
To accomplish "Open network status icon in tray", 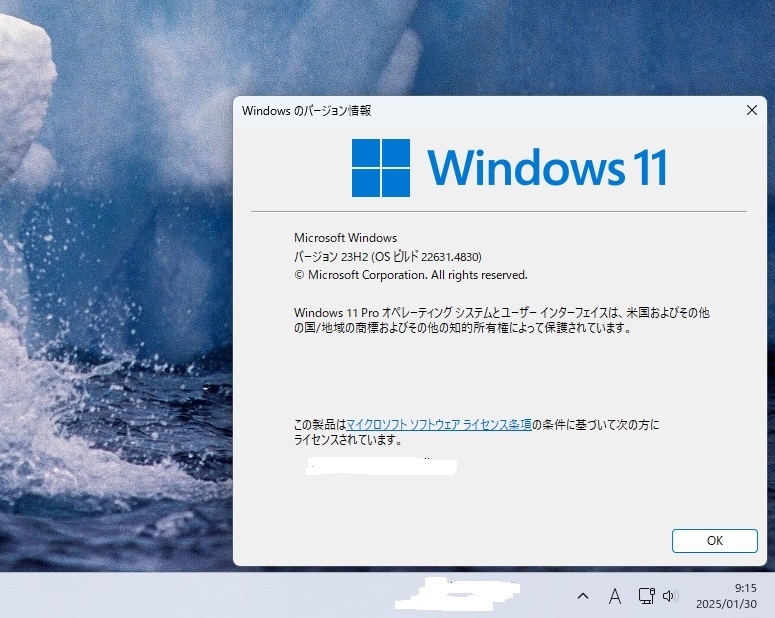I will (x=646, y=596).
